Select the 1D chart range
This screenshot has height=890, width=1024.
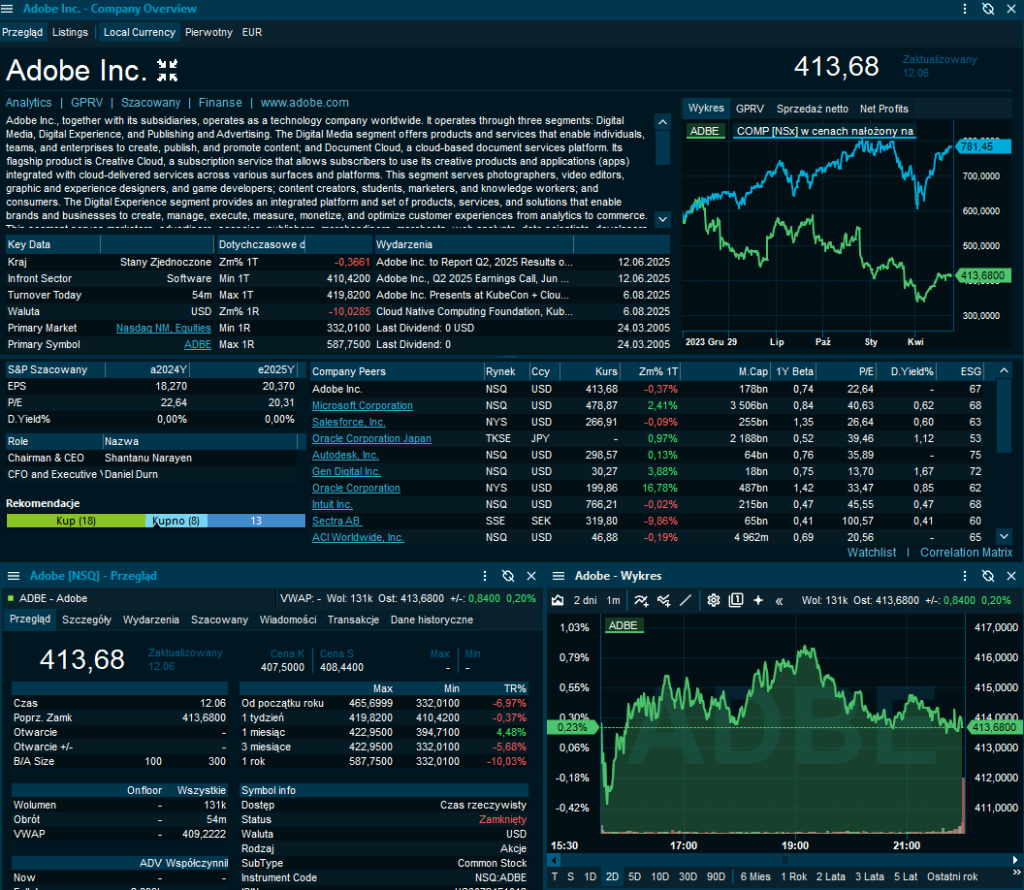[590, 876]
